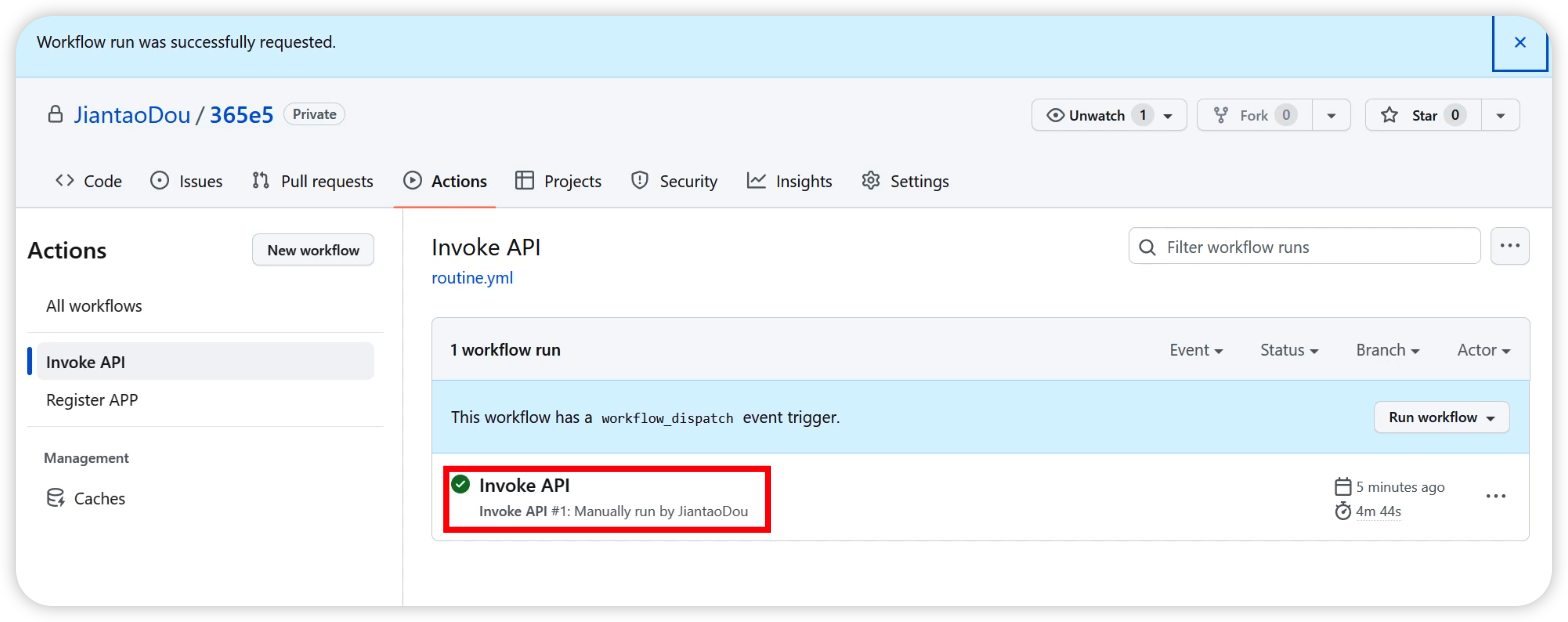Screen dimensions: 1568x622
Task: Click the New workflow button
Action: (x=313, y=250)
